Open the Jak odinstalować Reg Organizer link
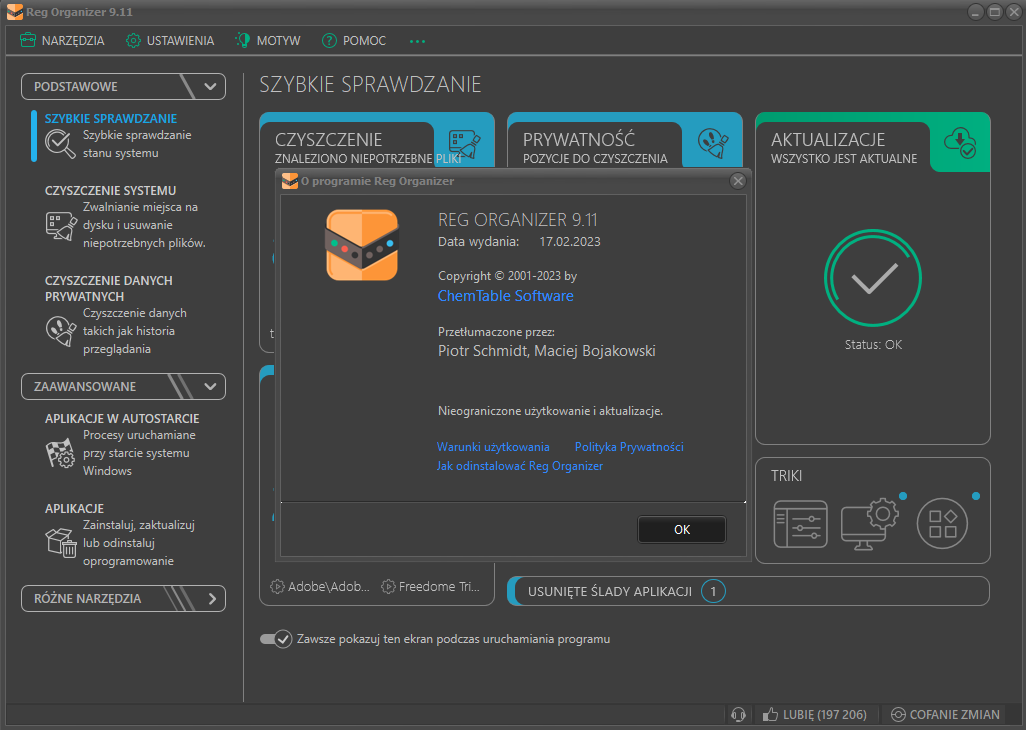 520,466
